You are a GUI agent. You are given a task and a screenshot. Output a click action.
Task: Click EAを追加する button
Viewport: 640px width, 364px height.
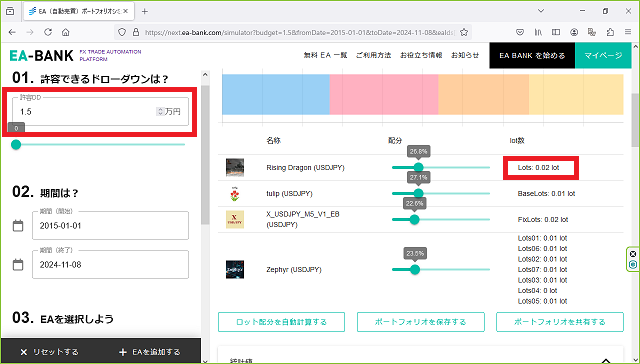coord(149,352)
